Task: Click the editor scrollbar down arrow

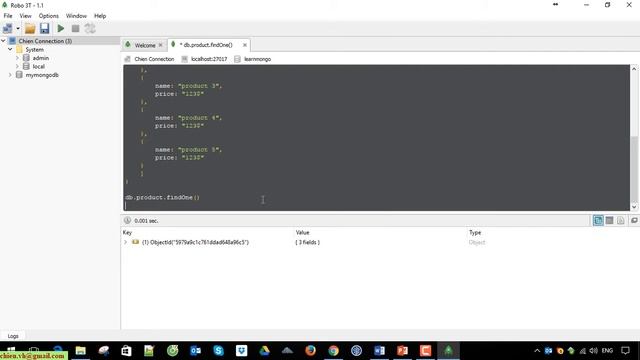Action: click(x=634, y=207)
